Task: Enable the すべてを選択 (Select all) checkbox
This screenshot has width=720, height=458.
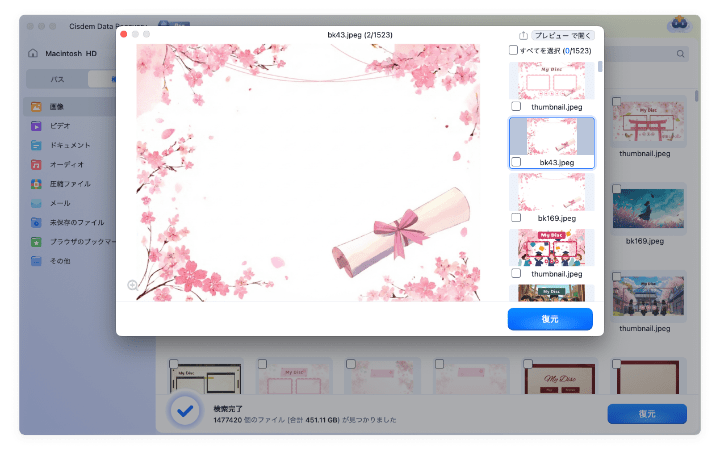Action: point(513,50)
